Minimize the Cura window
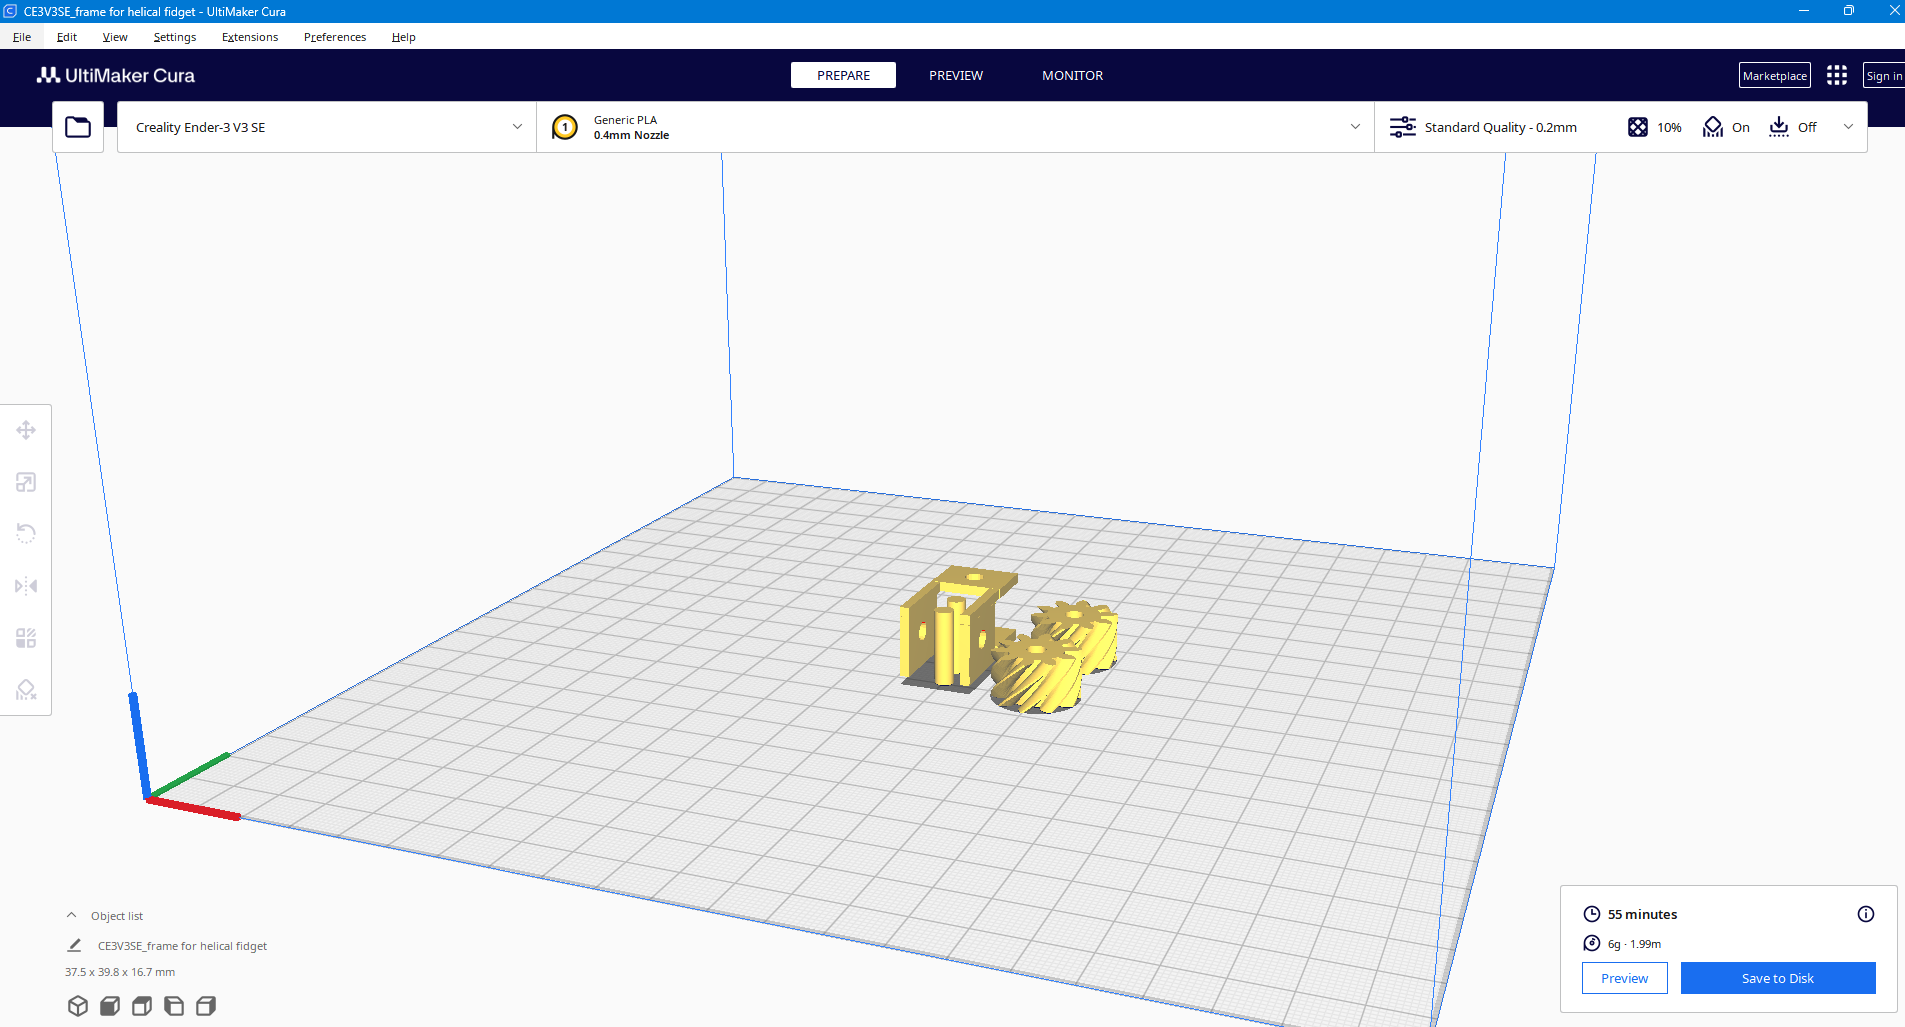Screen dimensions: 1905x1027 (x=1804, y=11)
